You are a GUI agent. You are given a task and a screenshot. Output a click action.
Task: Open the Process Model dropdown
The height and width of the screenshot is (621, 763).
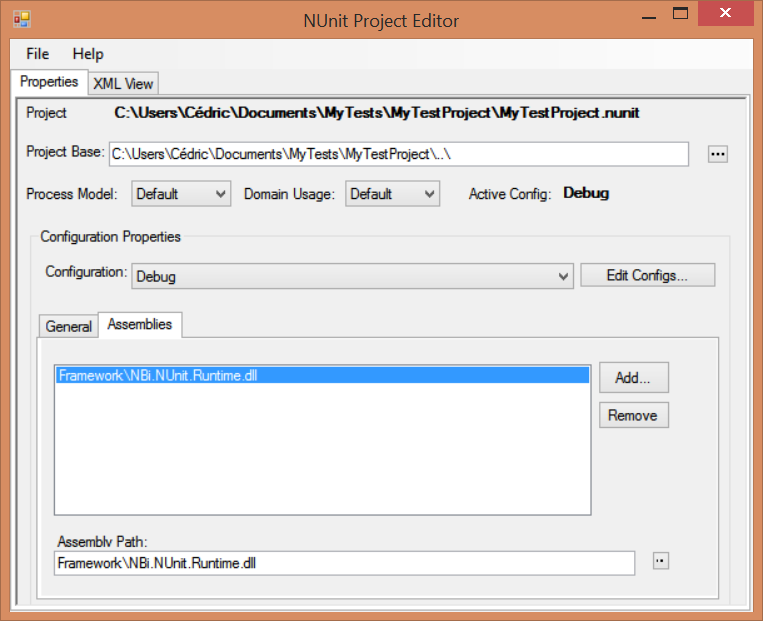coord(181,194)
